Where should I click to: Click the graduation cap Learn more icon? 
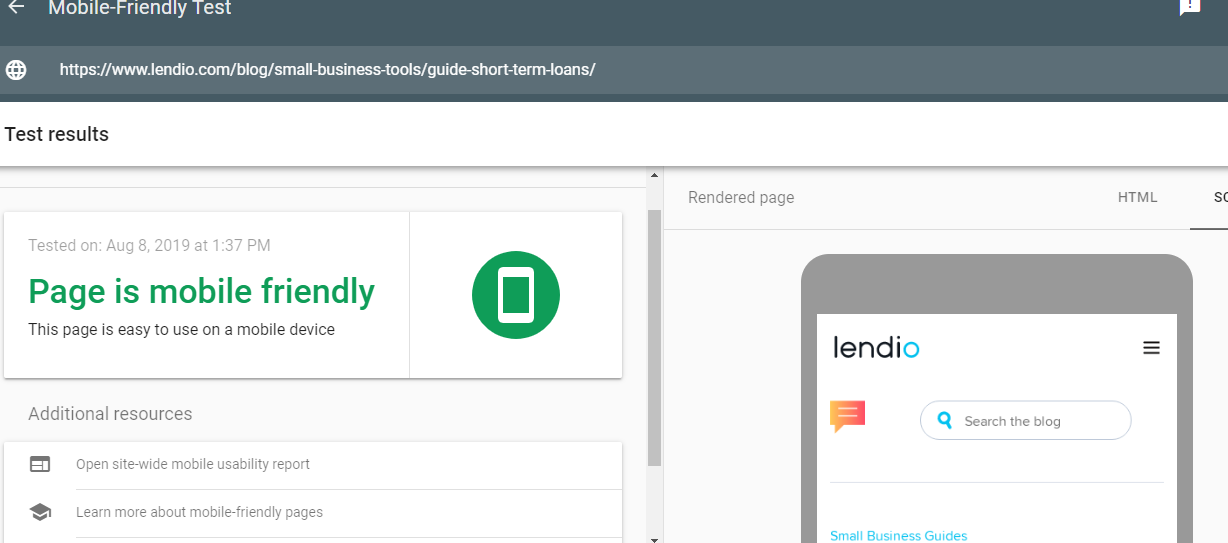click(x=40, y=512)
